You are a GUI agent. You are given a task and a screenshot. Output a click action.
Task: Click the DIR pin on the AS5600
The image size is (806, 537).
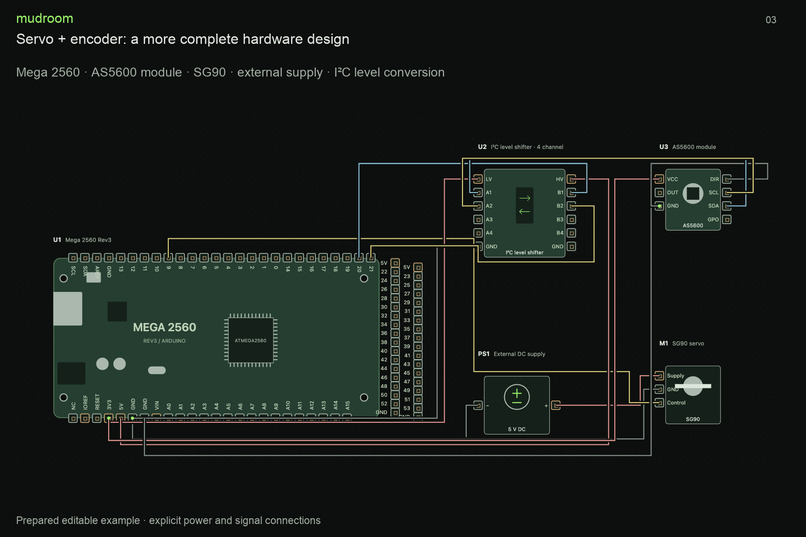click(727, 179)
